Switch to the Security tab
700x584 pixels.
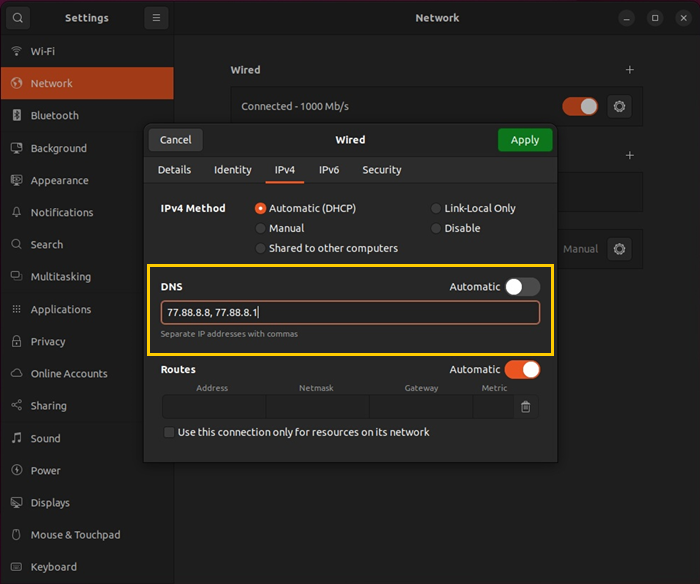click(381, 170)
